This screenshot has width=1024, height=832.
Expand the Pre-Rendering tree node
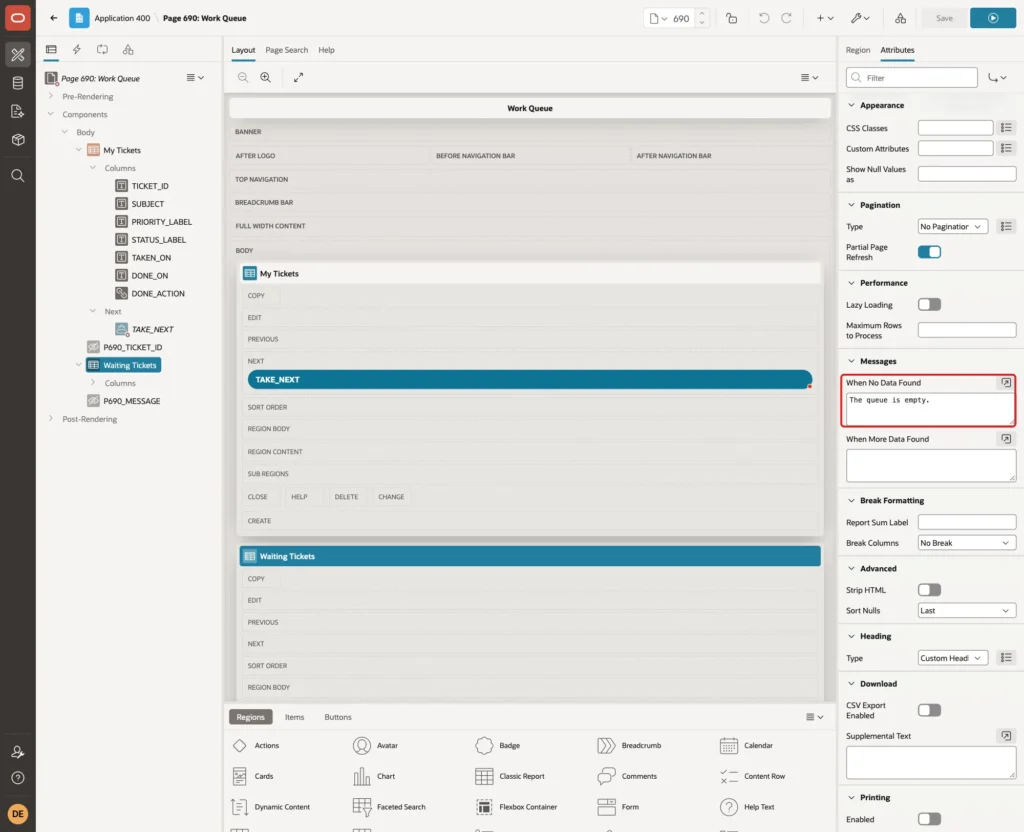click(x=51, y=96)
